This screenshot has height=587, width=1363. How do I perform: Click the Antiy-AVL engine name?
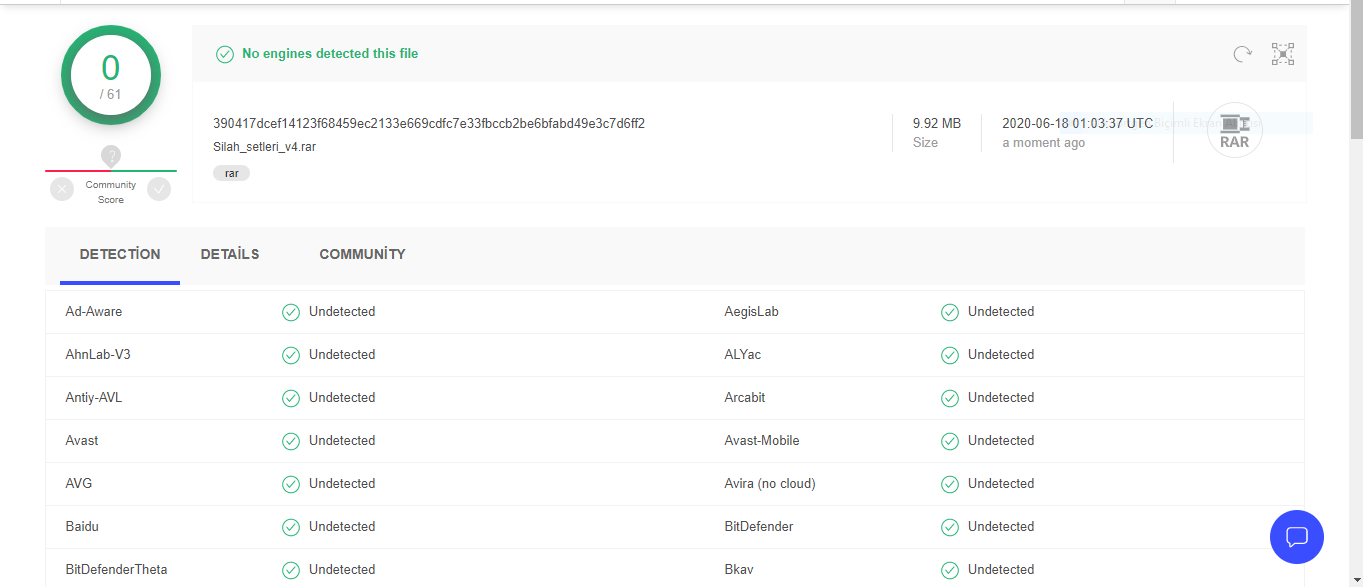coord(94,398)
